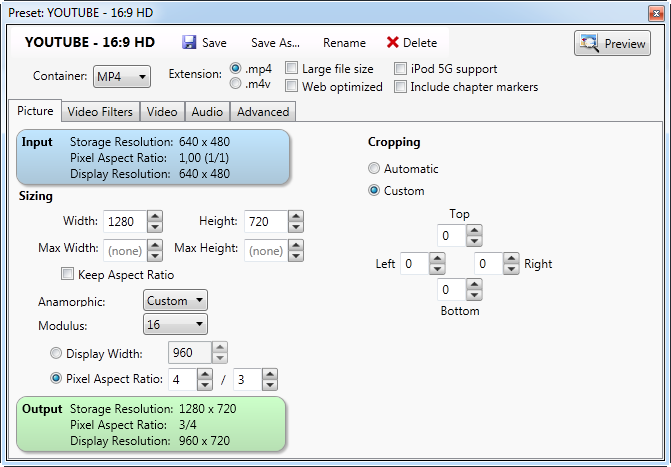Viewport: 671px width, 467px height.
Task: Decrease Left cropping value
Action: pos(437,269)
